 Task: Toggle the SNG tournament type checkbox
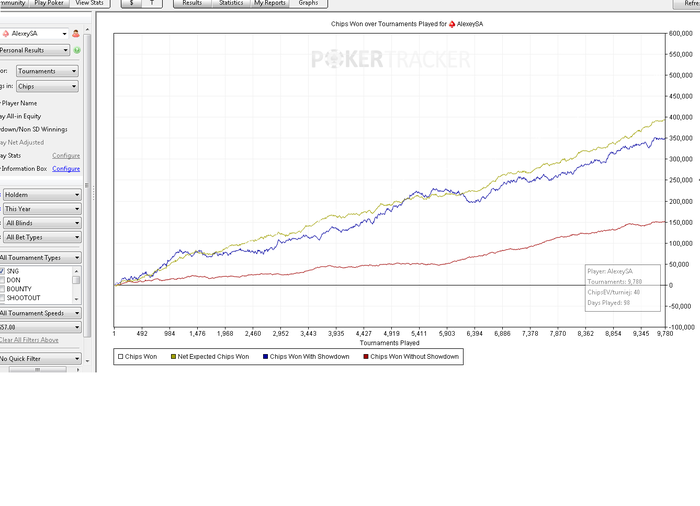[2, 271]
